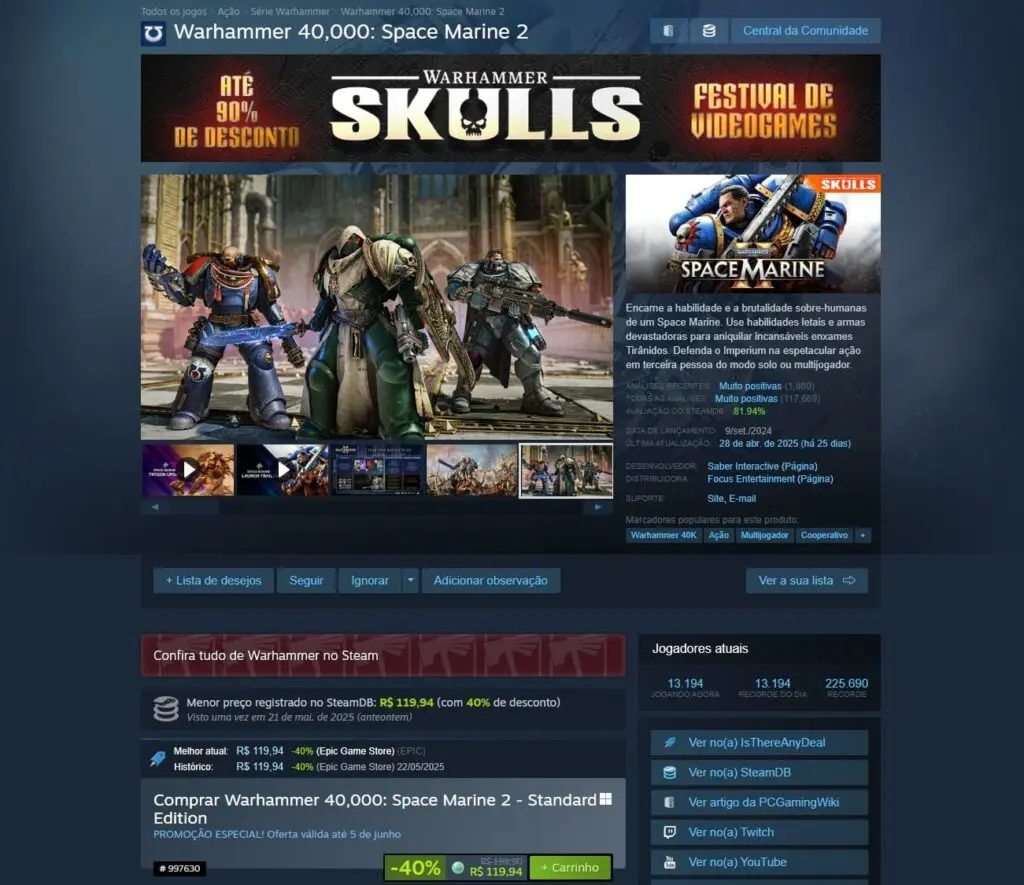Click the # 997630 sub ID badge
The image size is (1024, 885).
pos(180,868)
